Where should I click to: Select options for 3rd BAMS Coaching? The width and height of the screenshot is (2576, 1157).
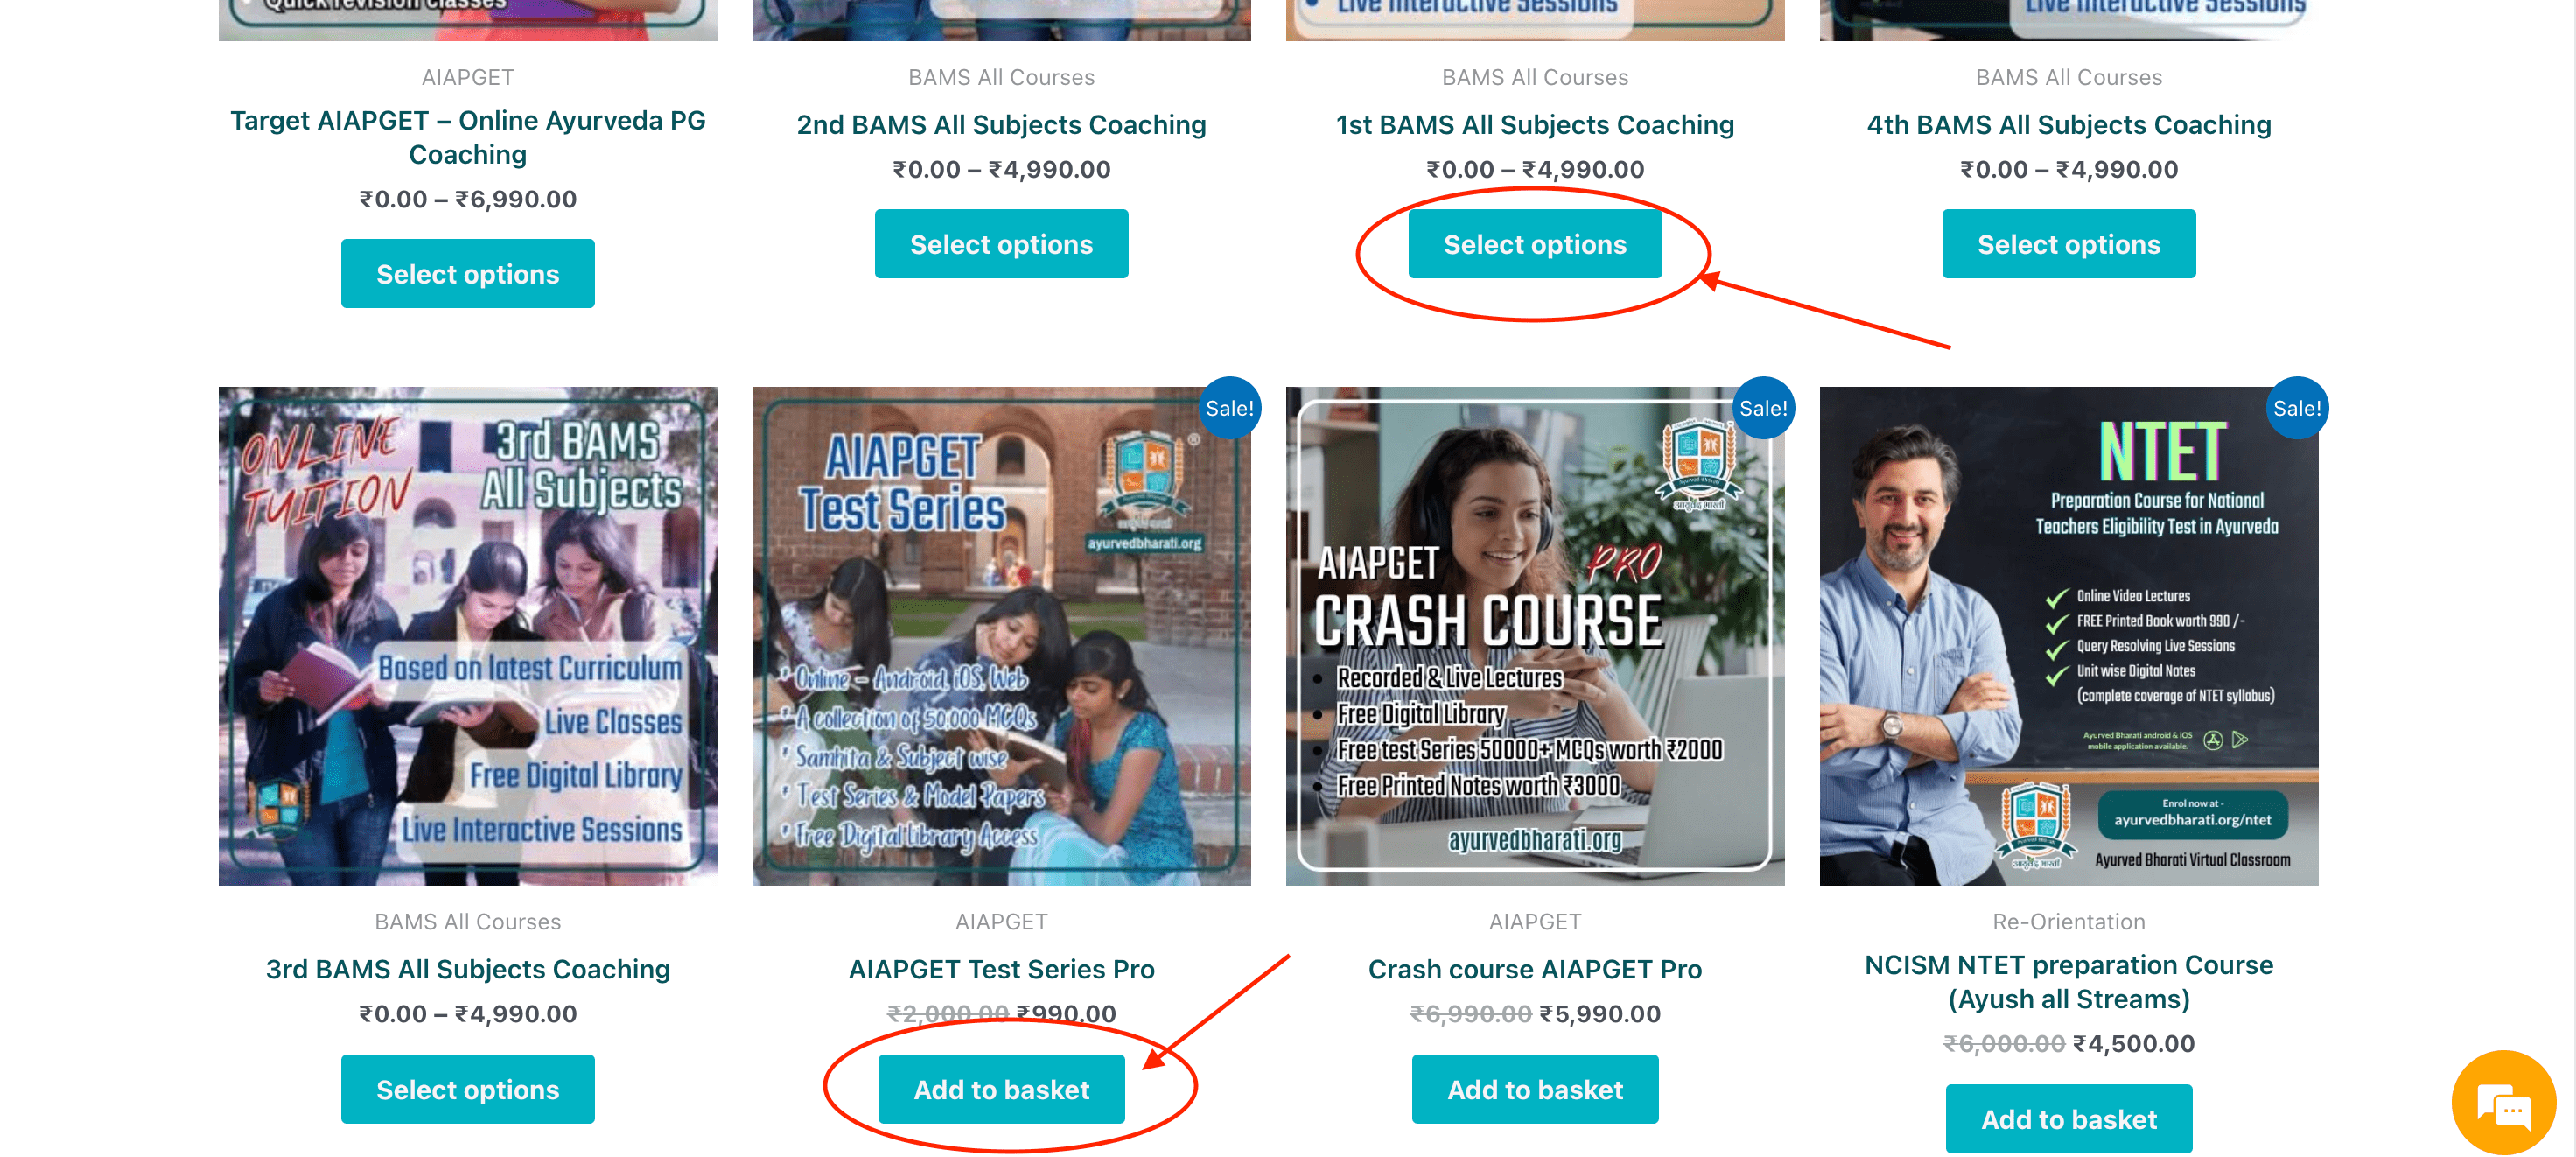468,1089
